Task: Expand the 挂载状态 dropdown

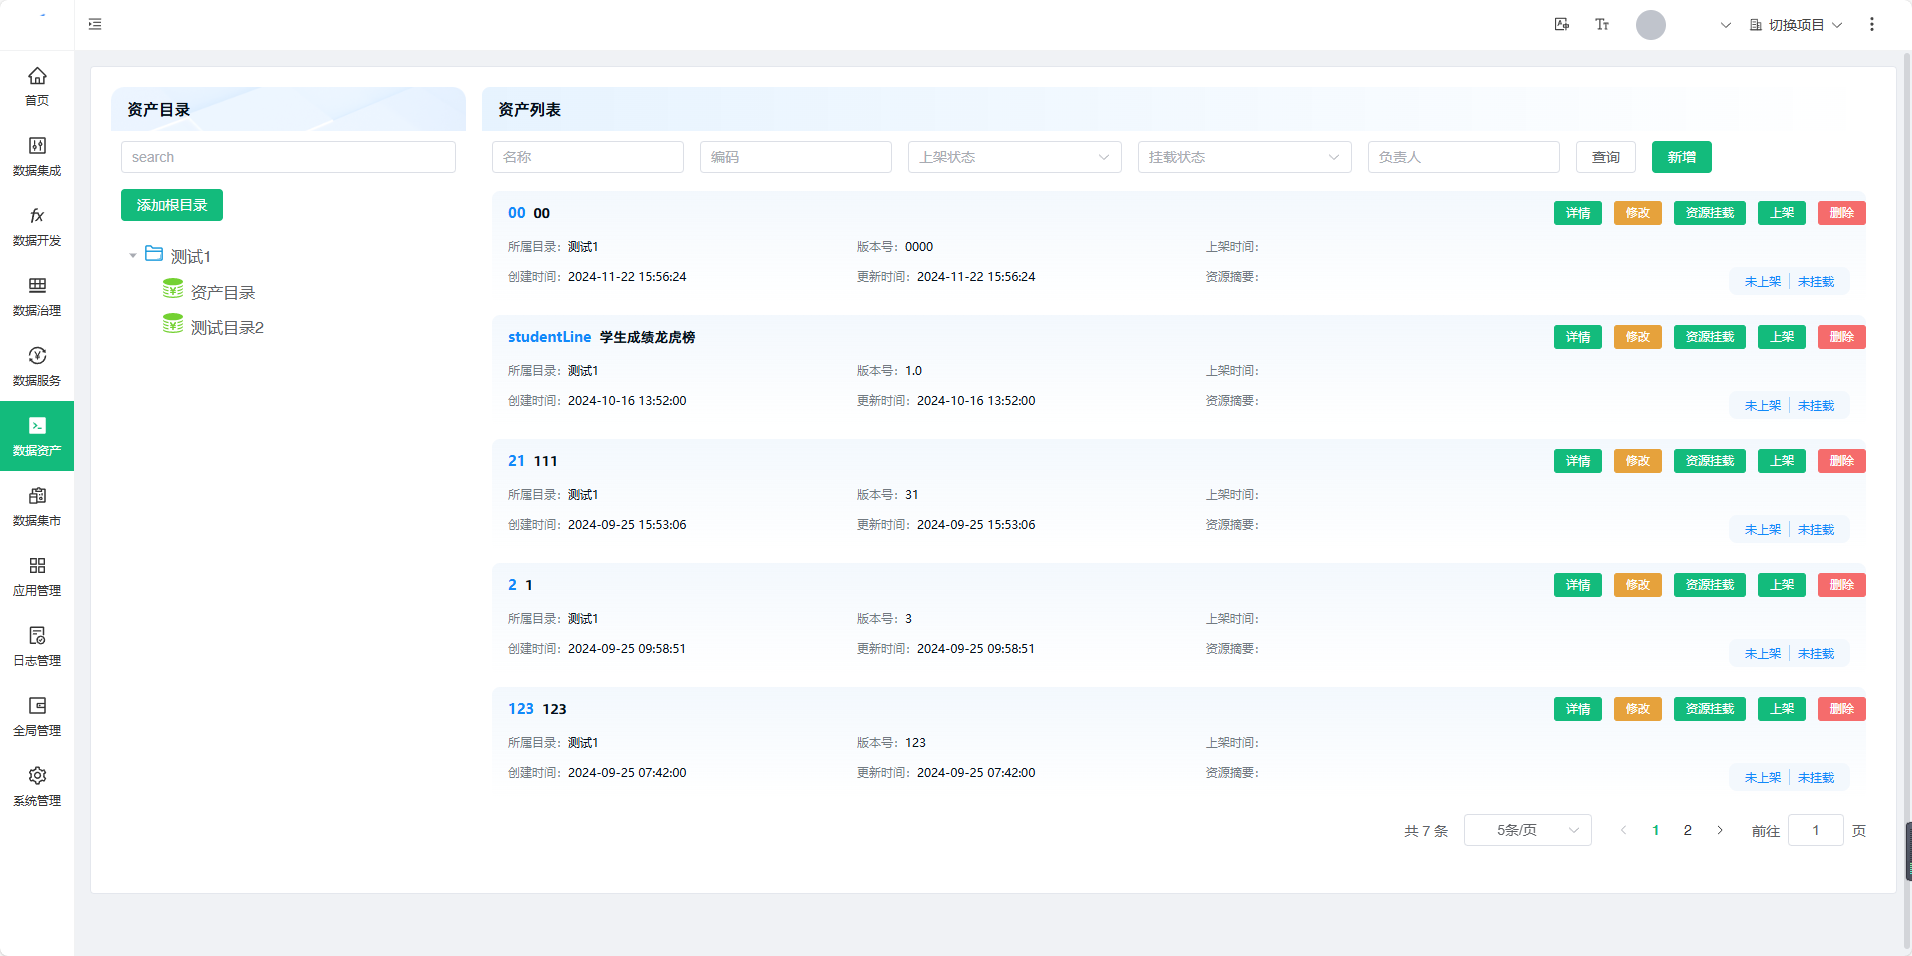Action: click(x=1244, y=157)
